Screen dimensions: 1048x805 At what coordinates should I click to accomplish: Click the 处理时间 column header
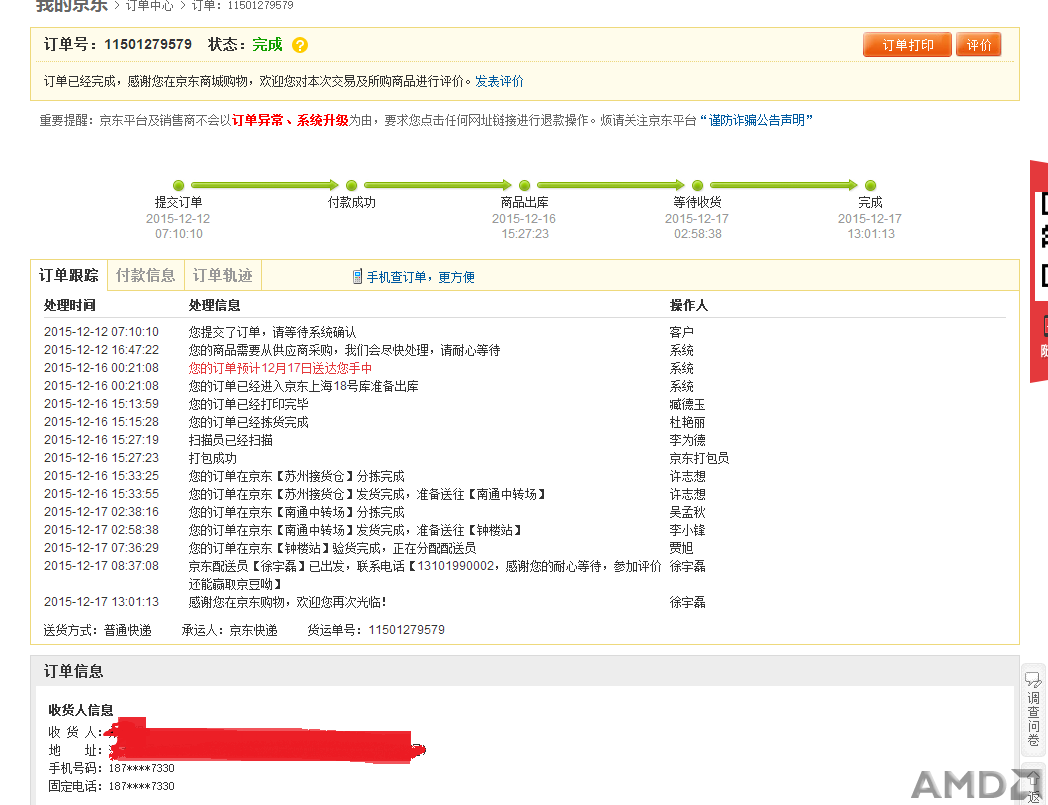70,306
